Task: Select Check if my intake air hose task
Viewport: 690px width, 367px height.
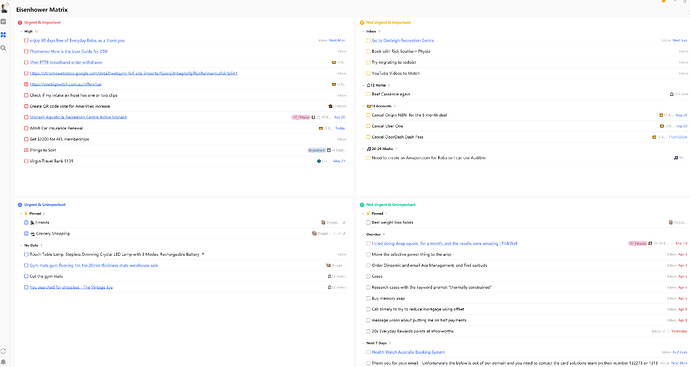Action: [x=73, y=95]
